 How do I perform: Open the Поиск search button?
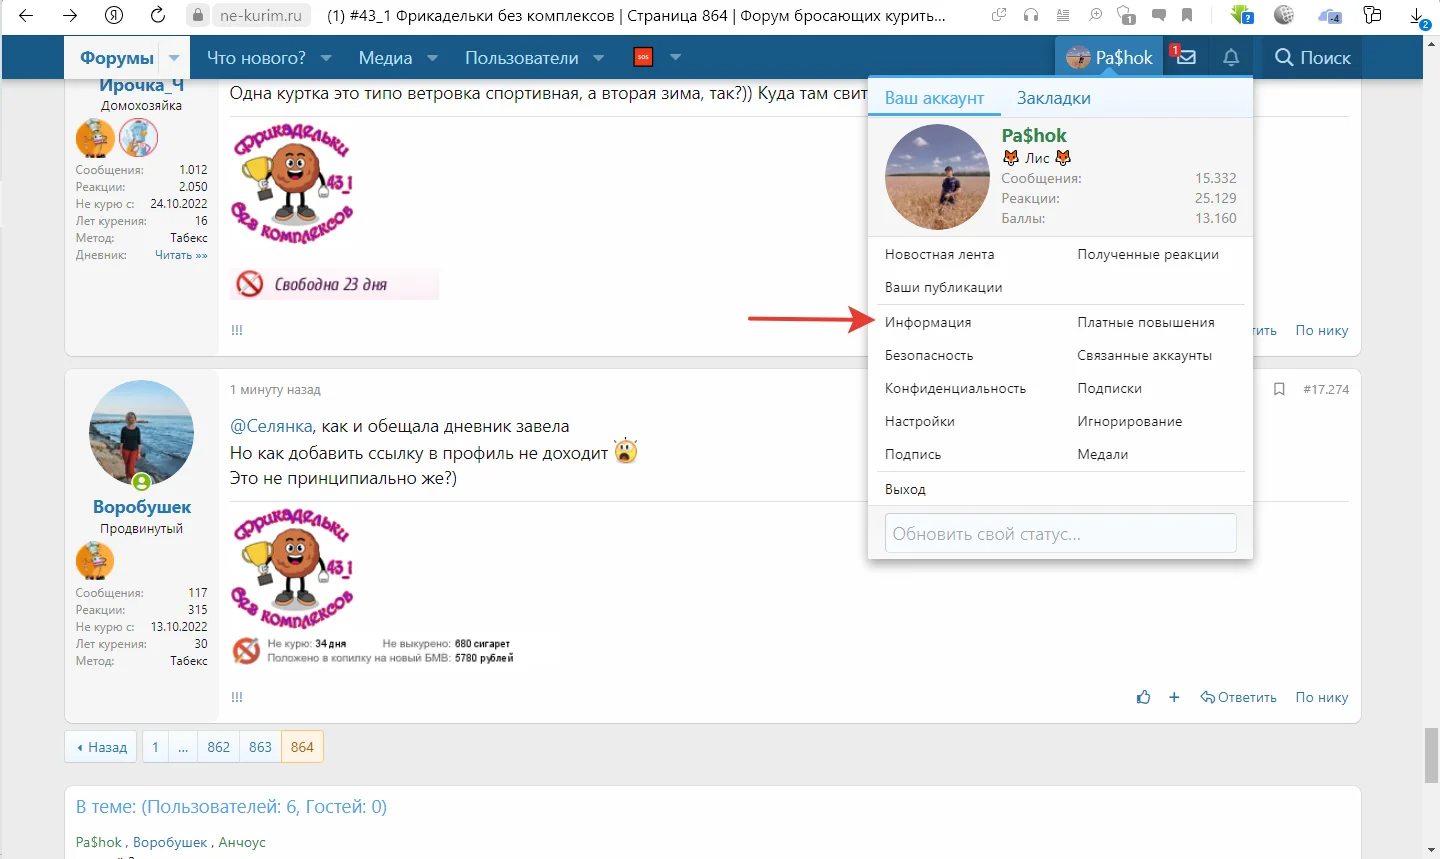(1312, 58)
